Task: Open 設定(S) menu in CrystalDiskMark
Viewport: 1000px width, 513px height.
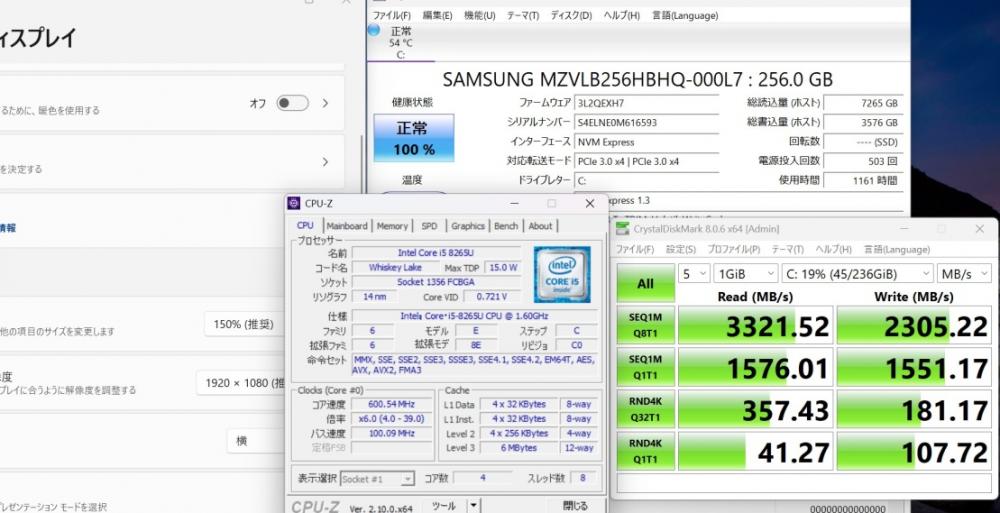Action: [681, 249]
